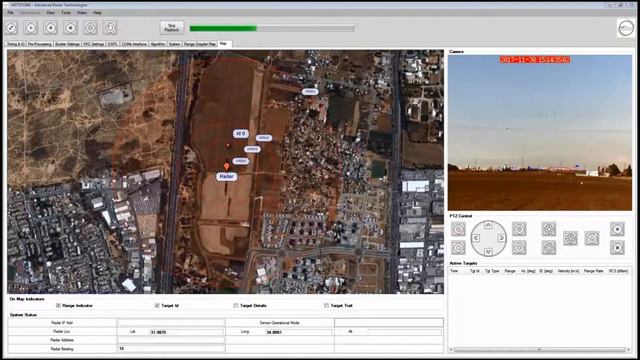Open the Help menu
640x360 pixels.
pos(97,13)
